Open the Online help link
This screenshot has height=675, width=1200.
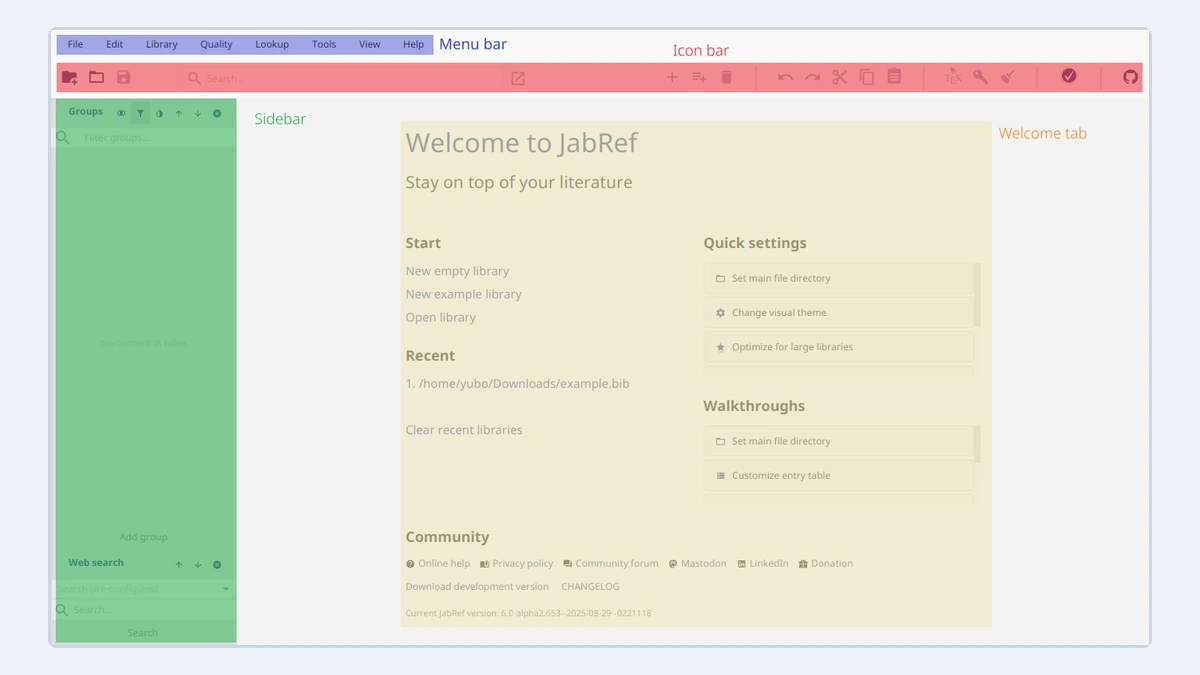coord(438,564)
